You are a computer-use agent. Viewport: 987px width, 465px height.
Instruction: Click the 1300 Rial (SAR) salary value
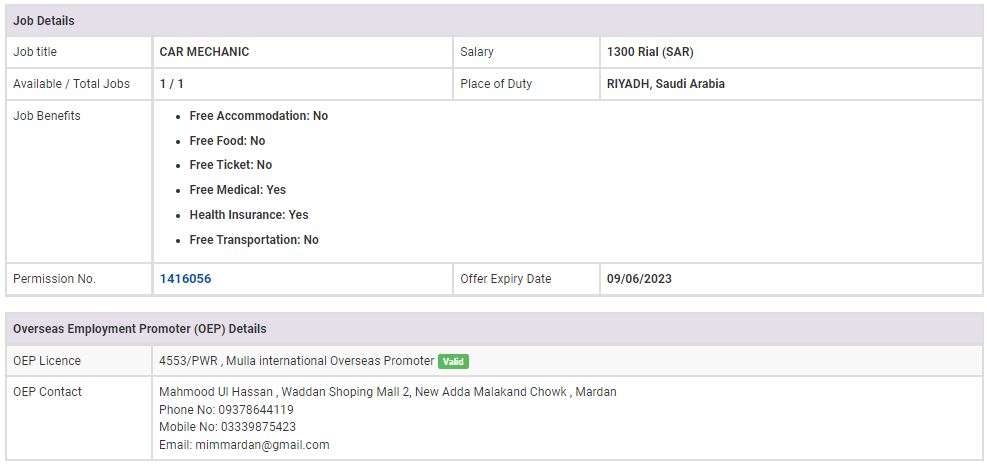649,52
